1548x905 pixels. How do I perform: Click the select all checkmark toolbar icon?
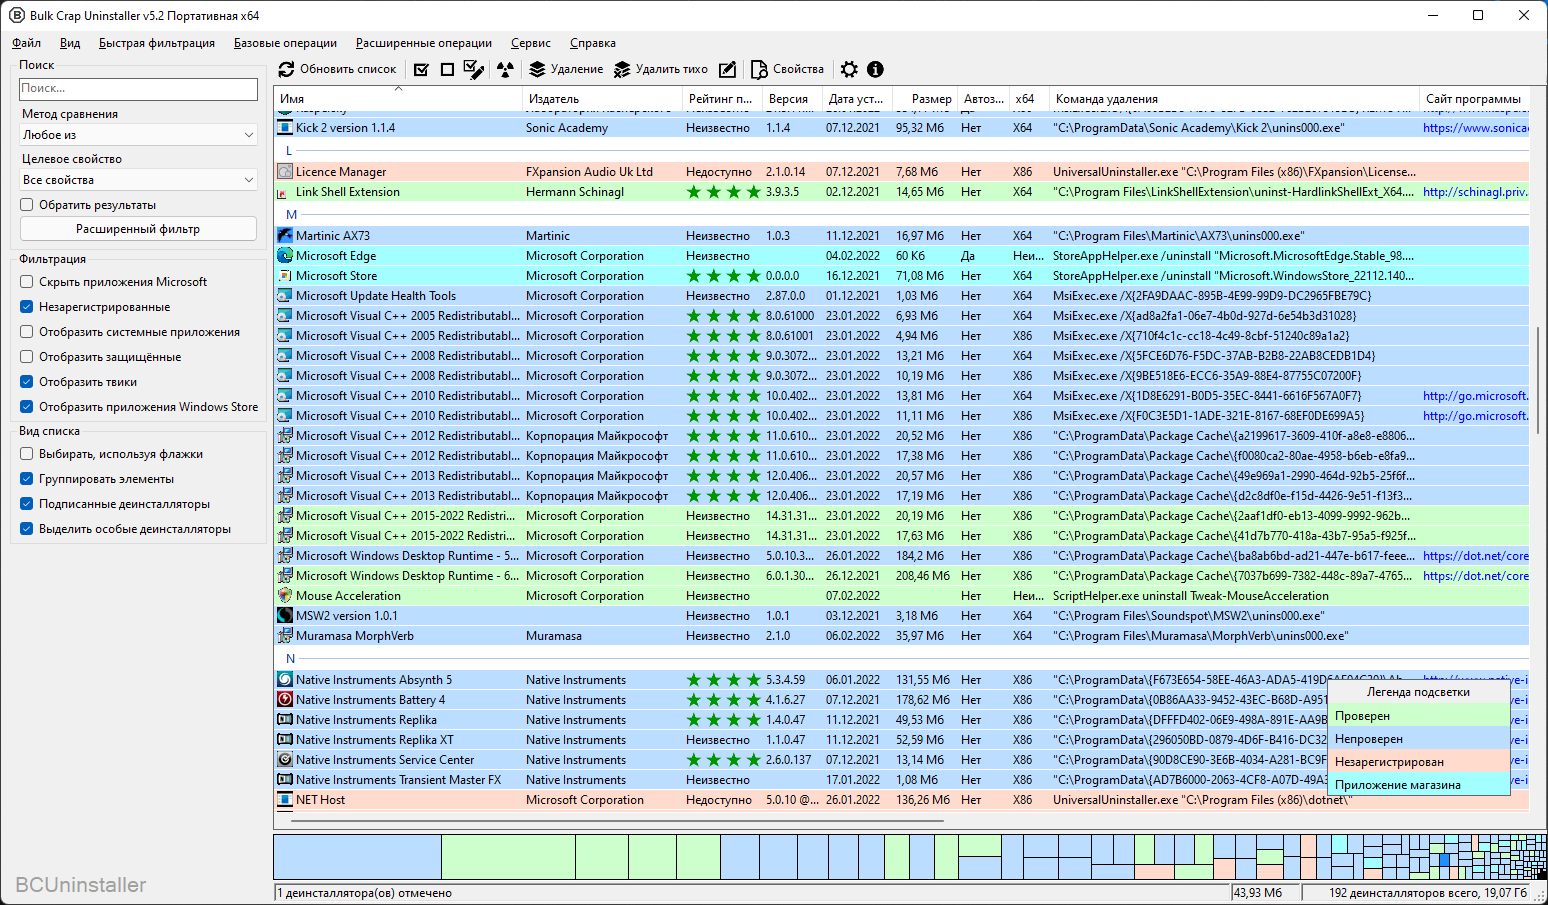click(421, 69)
